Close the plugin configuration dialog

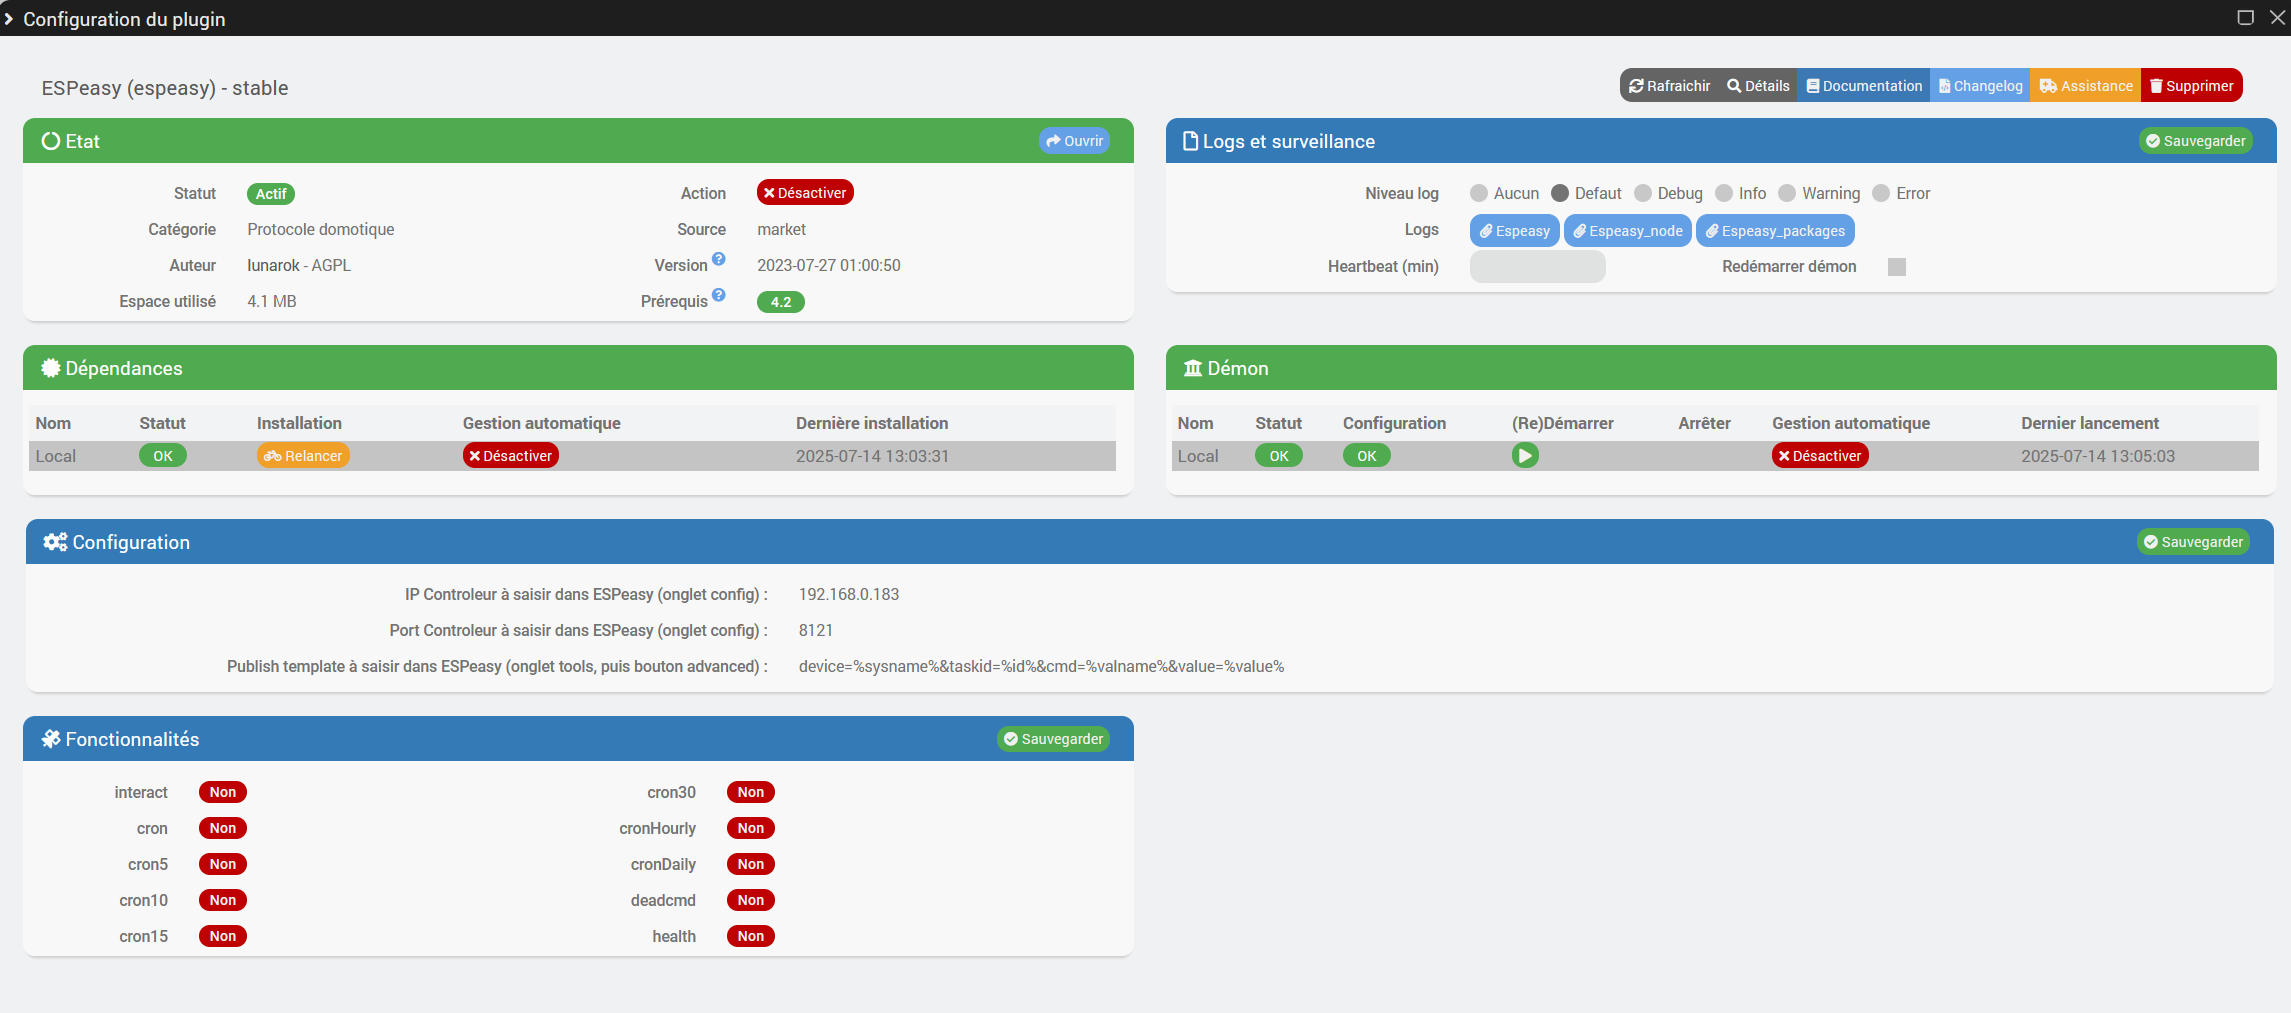point(2278,17)
